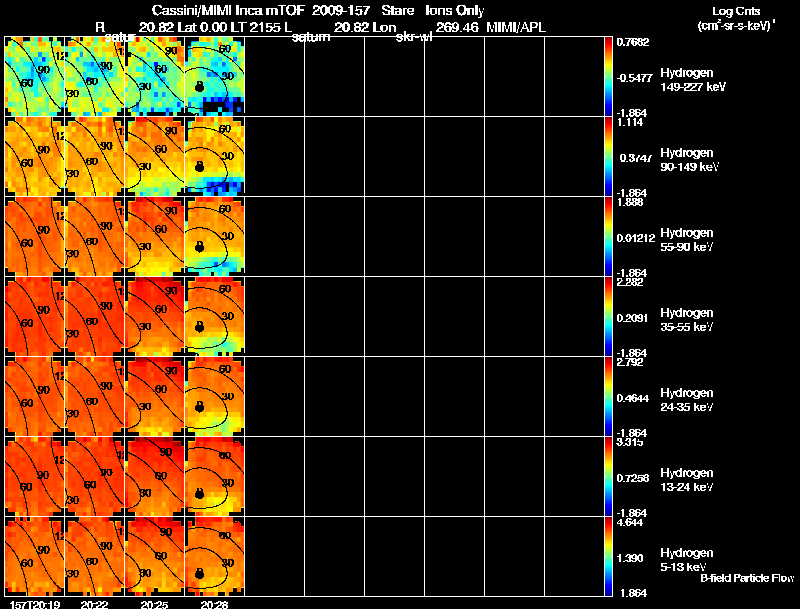800x609 pixels.
Task: Pick the 24-35 keV hydrogen panel at 20:25
Action: [155, 396]
